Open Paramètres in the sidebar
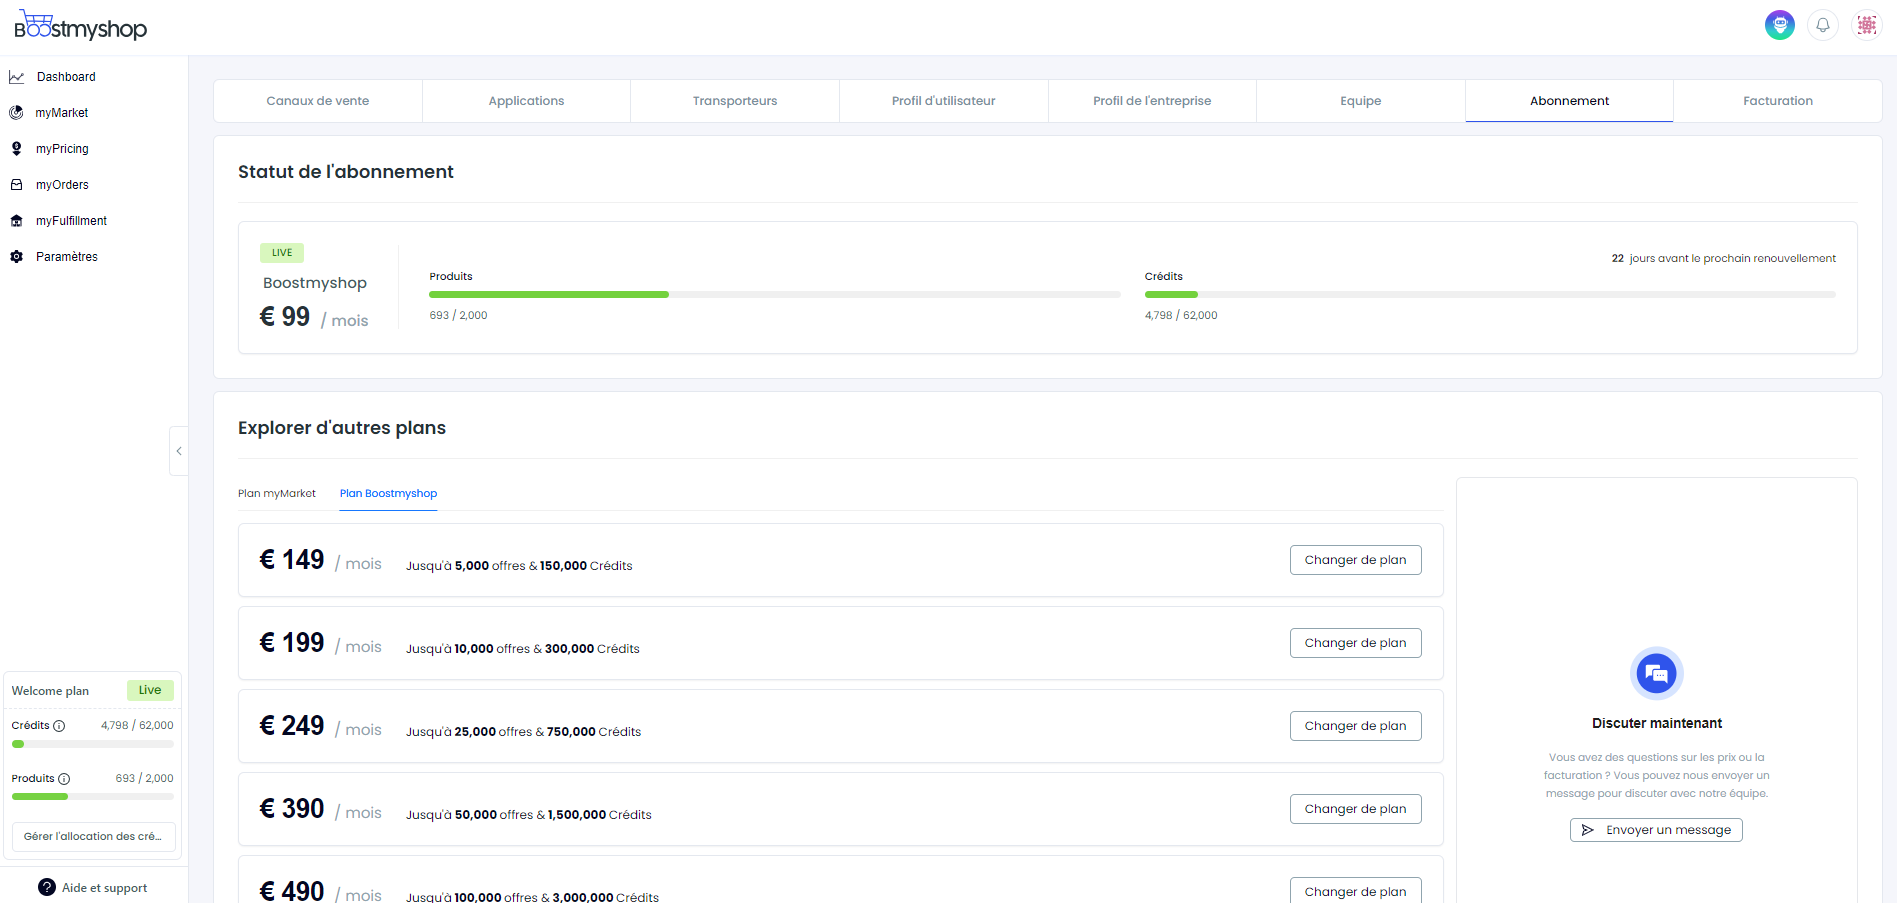Screen dimensions: 1897x903 [x=67, y=257]
